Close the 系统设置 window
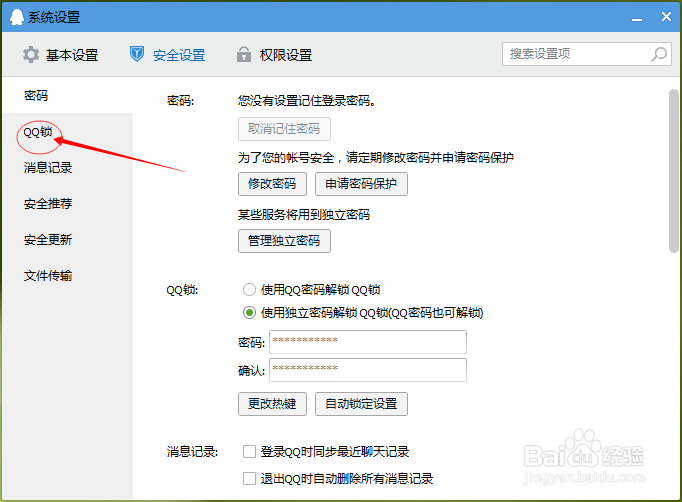 coord(666,17)
